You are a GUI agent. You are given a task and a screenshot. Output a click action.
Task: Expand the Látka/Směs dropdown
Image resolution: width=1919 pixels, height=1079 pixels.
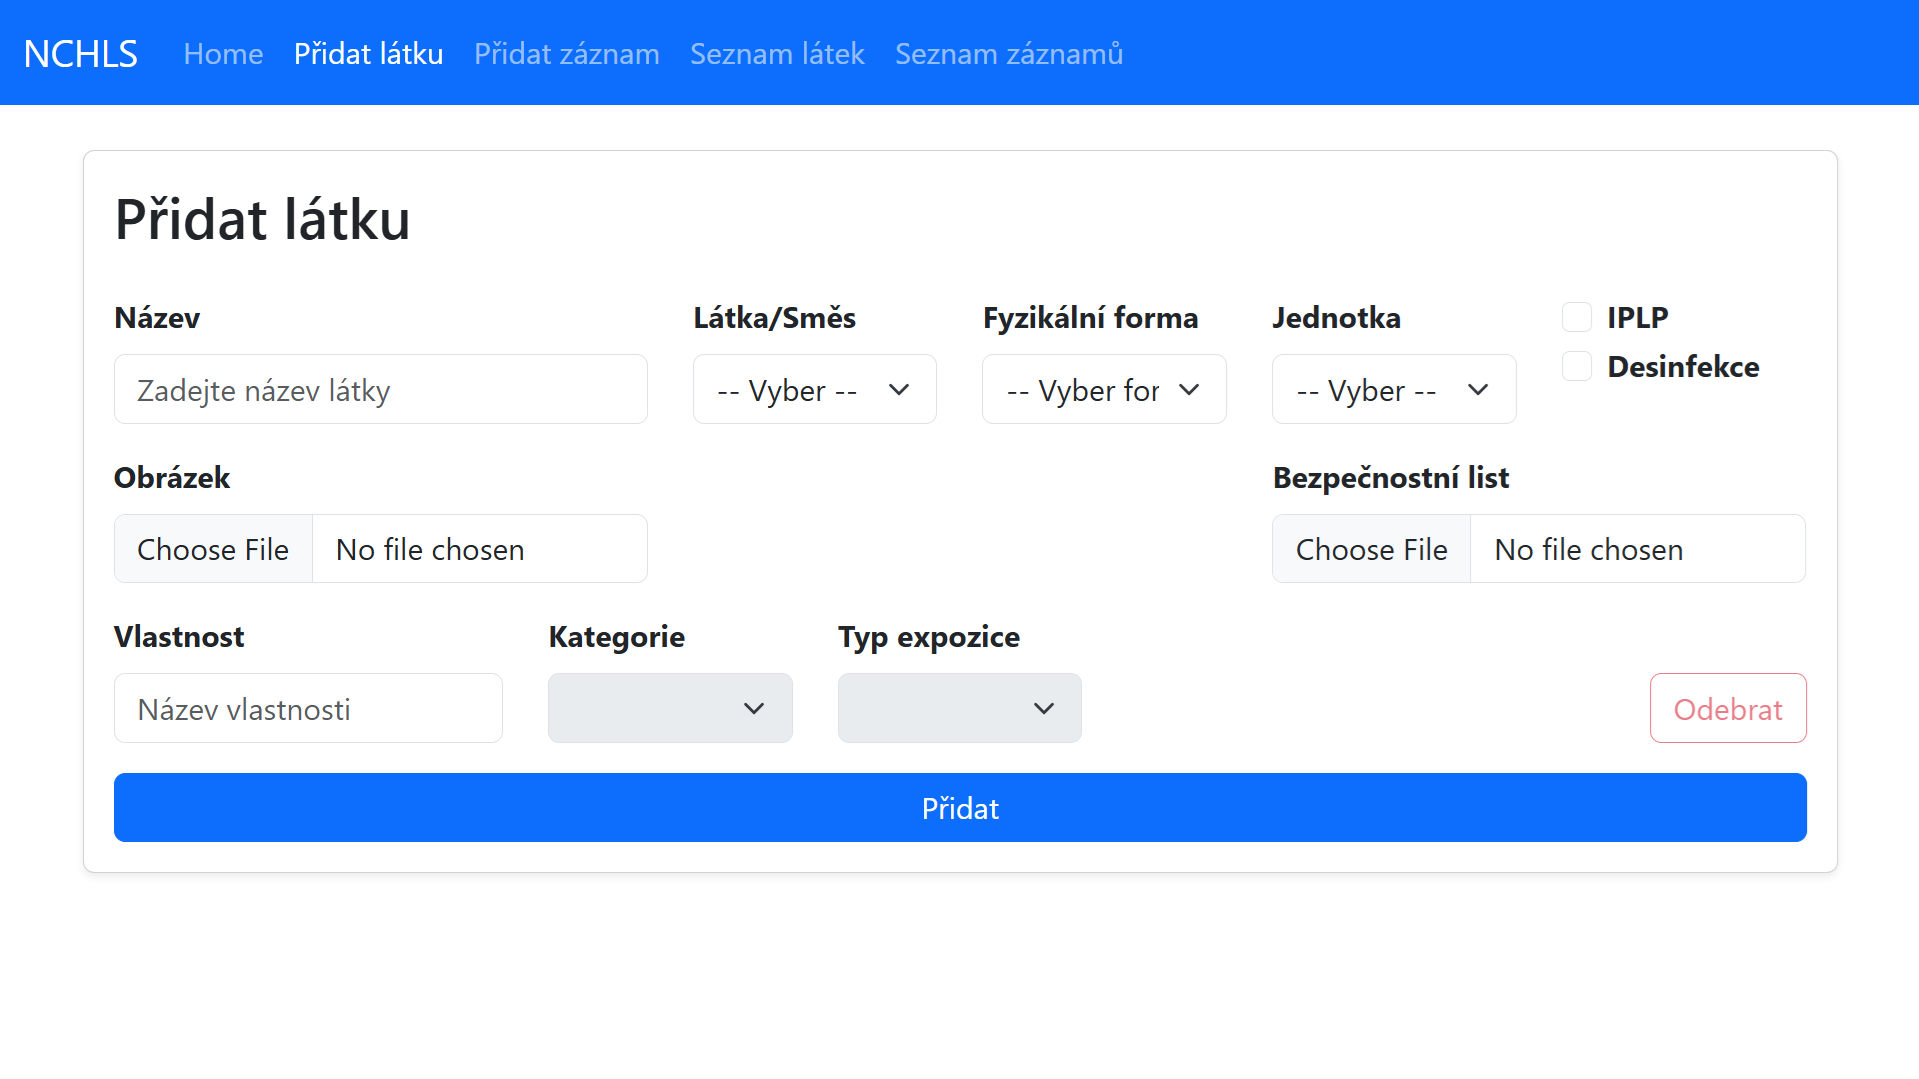click(x=814, y=390)
